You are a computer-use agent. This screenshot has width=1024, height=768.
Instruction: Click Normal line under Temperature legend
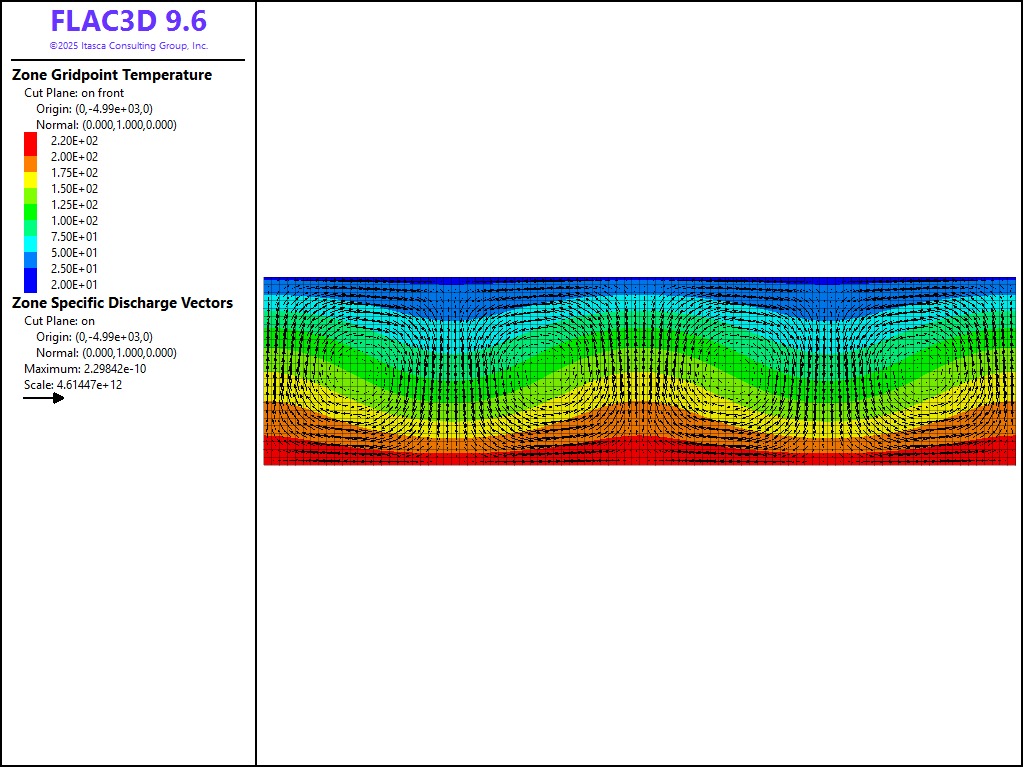pyautogui.click(x=106, y=125)
